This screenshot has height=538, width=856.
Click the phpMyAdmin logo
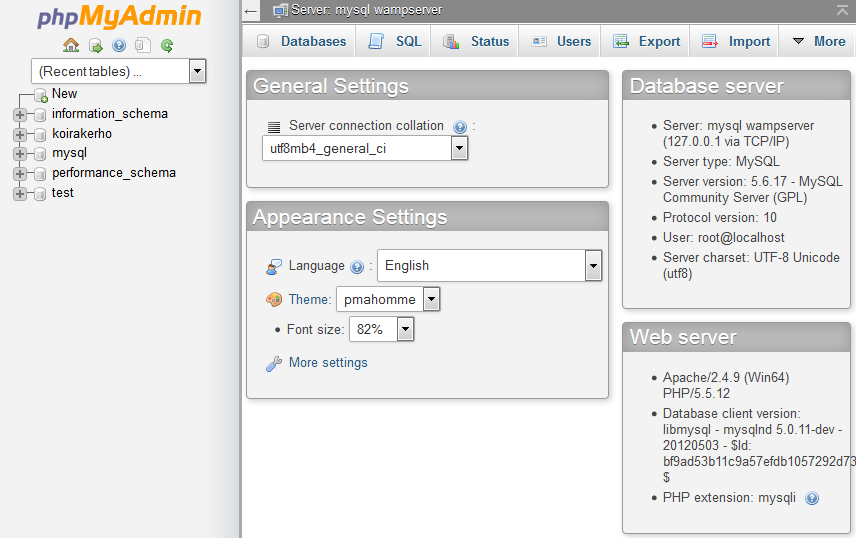pos(119,16)
